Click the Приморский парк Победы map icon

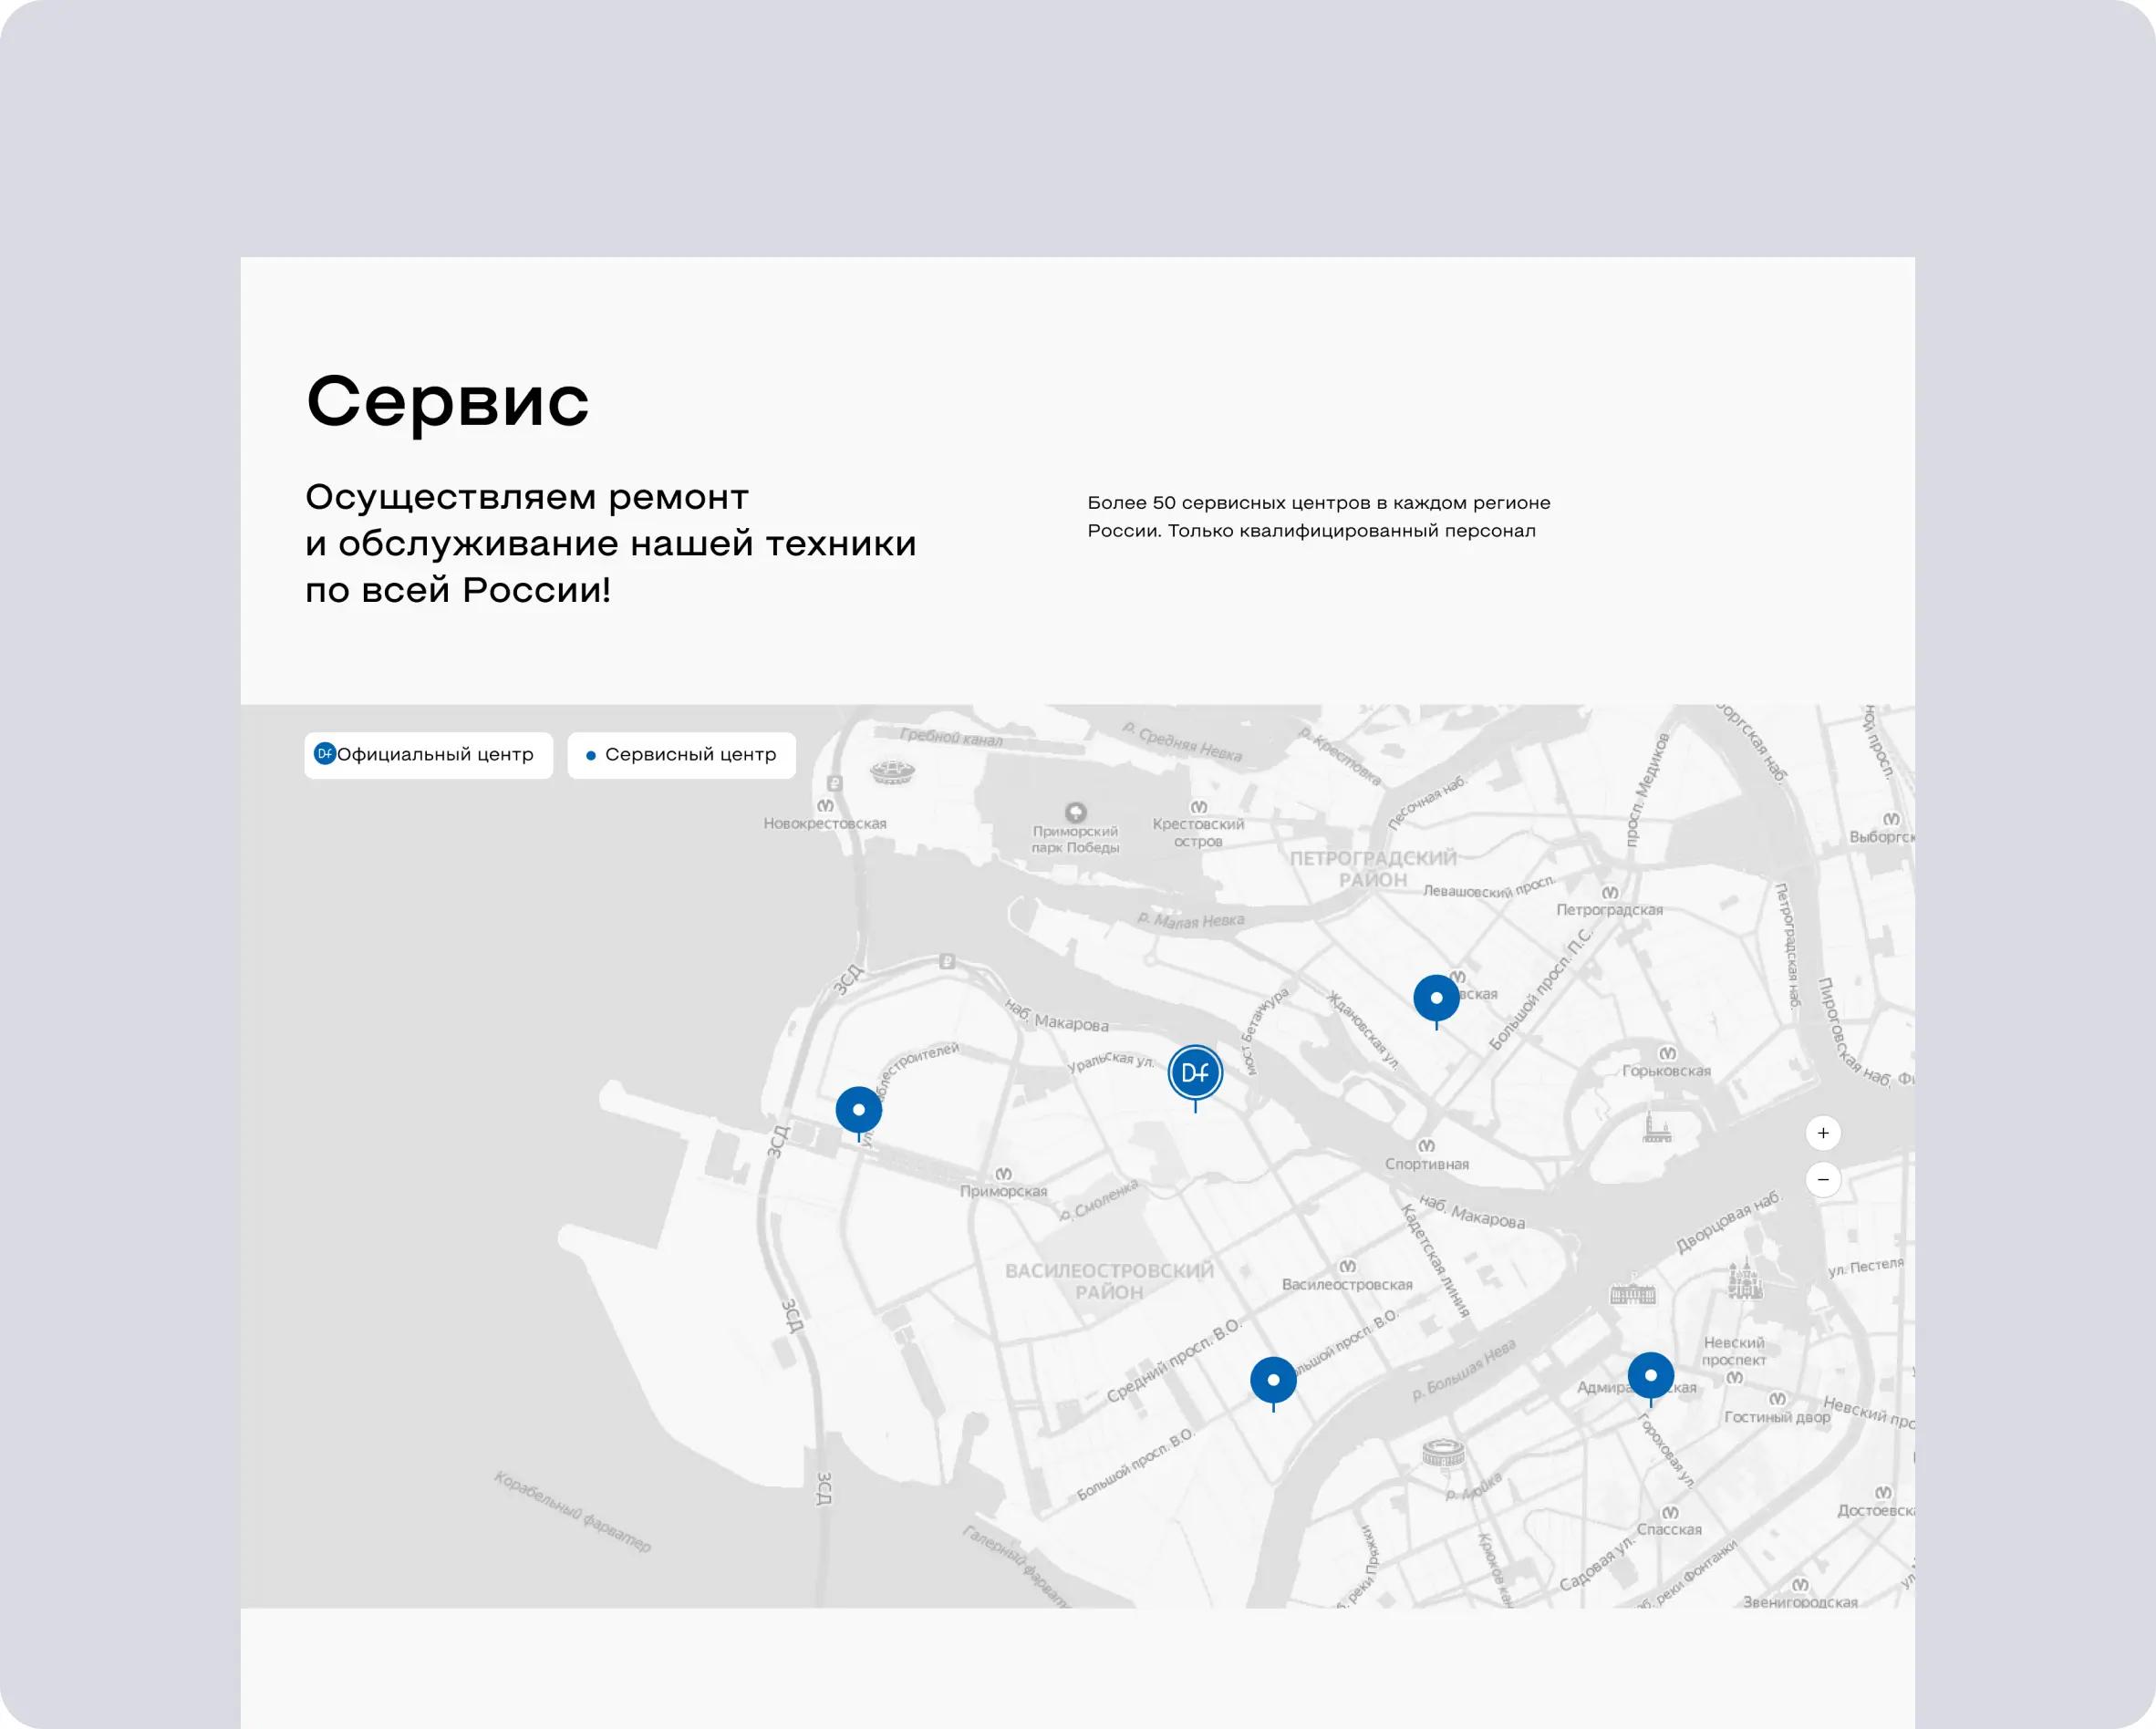1075,812
